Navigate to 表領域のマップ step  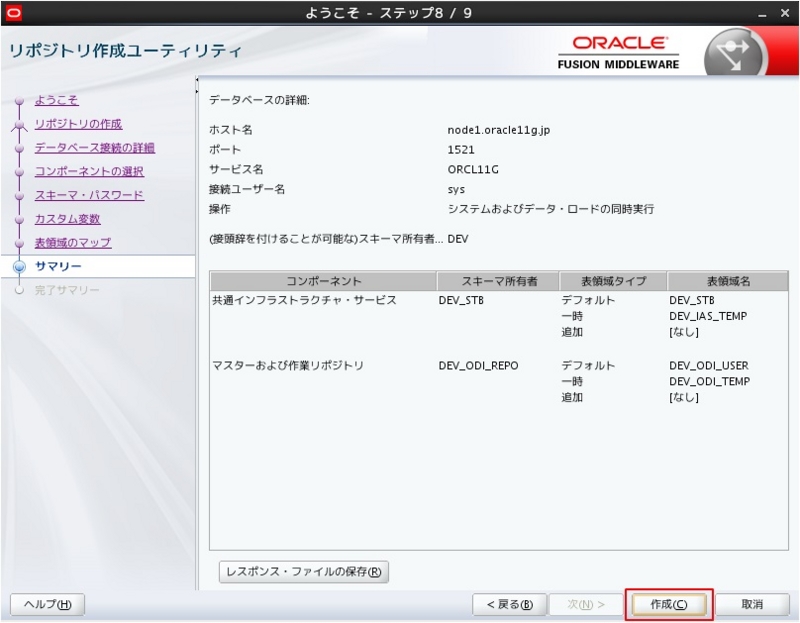(73, 243)
